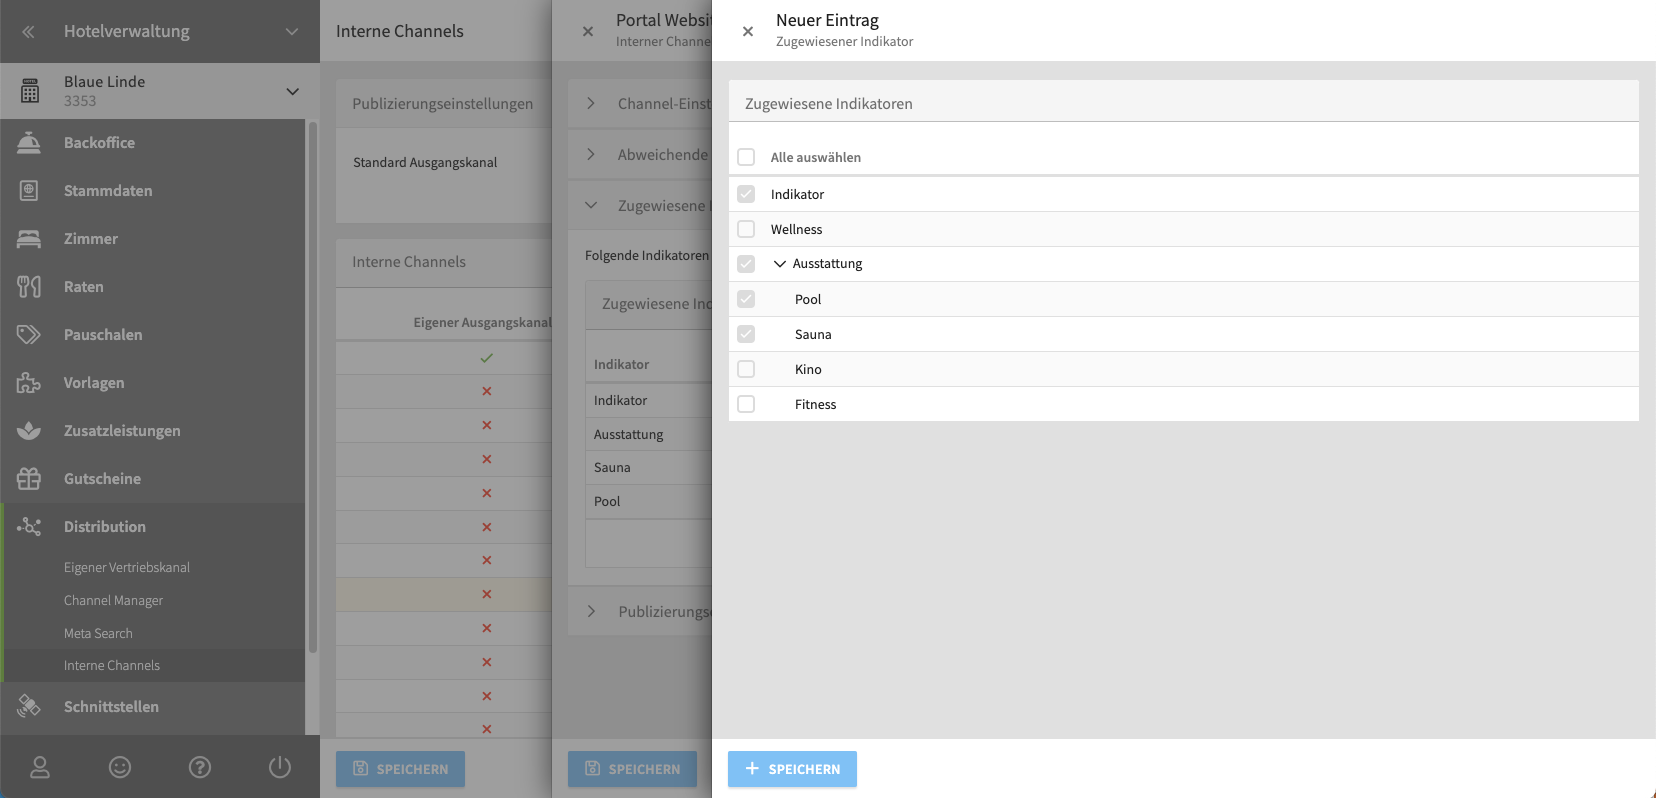Select Meta Search submenu item
Image resolution: width=1656 pixels, height=798 pixels.
click(x=98, y=633)
